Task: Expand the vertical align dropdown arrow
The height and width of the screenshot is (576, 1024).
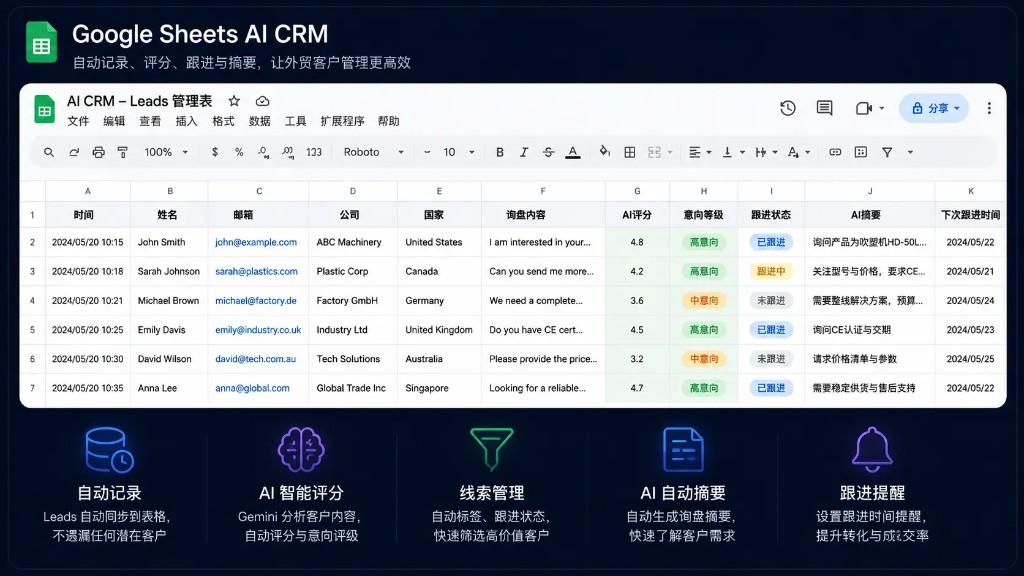Action: tap(743, 153)
